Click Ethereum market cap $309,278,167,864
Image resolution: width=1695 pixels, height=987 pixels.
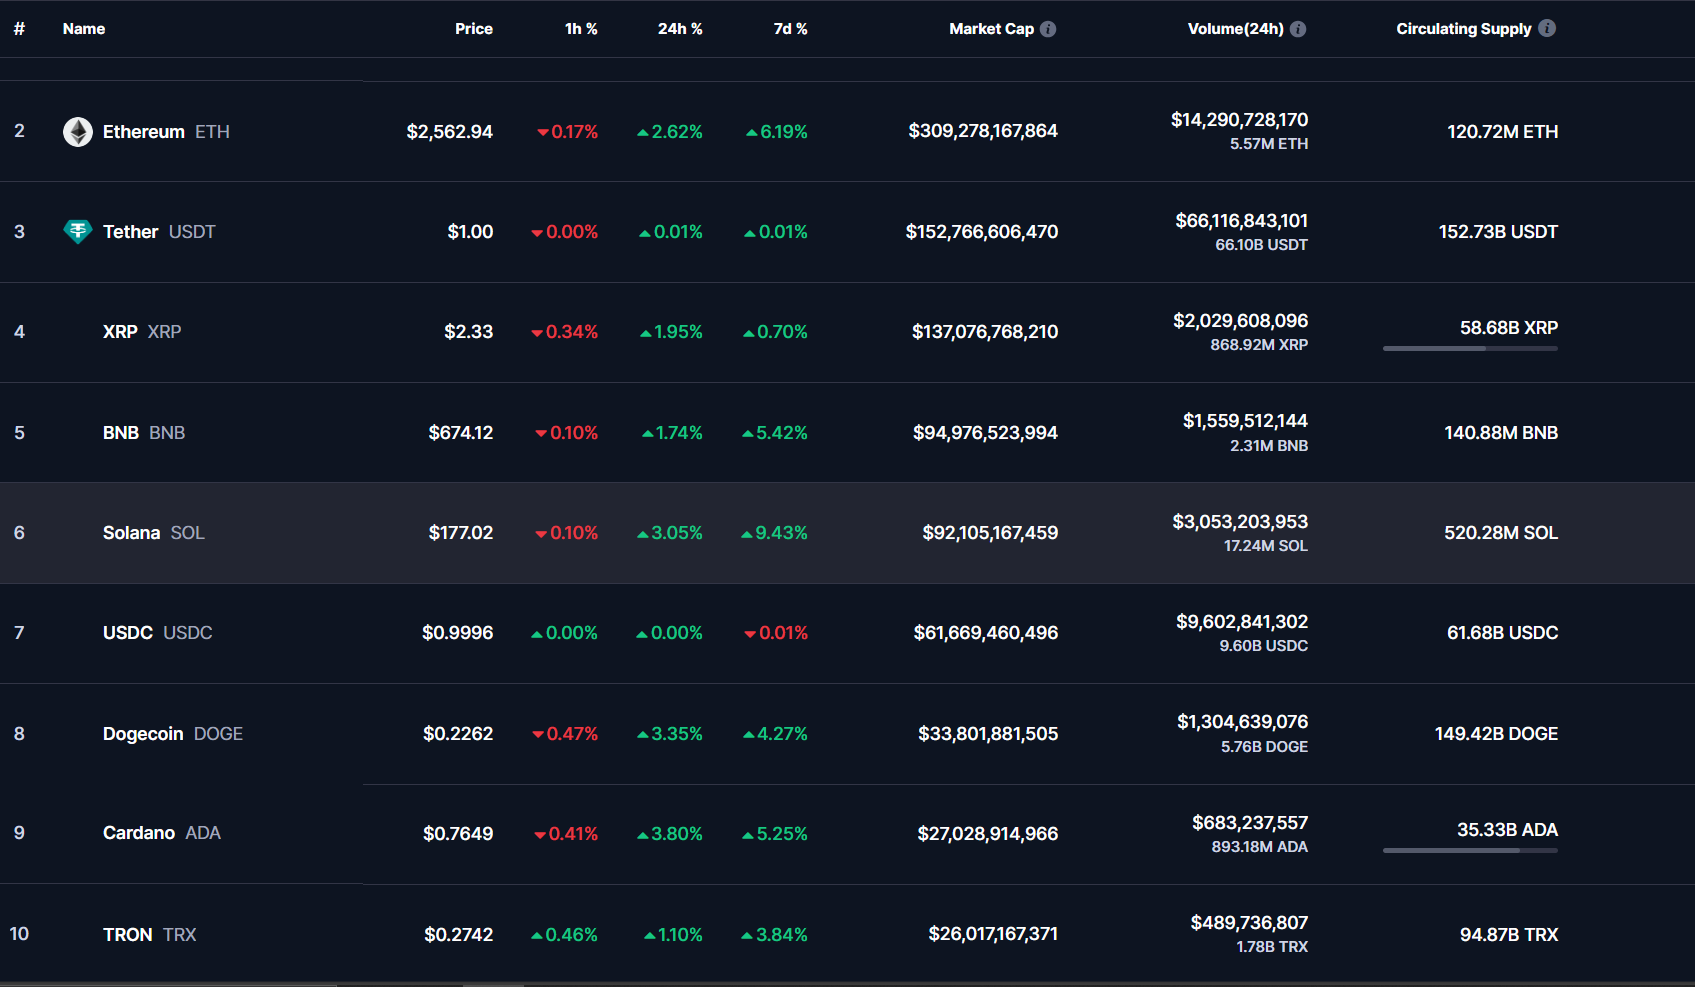coord(983,131)
